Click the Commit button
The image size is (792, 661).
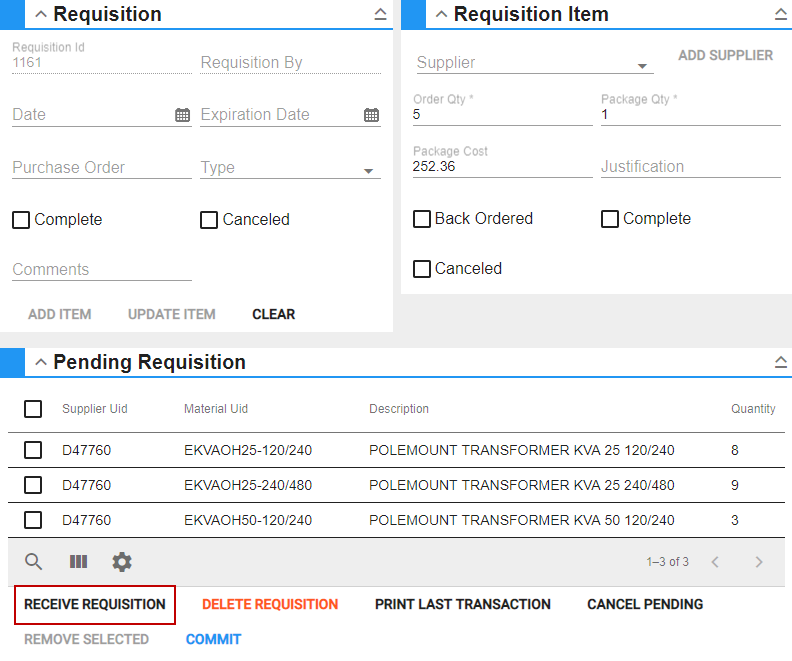click(x=213, y=639)
